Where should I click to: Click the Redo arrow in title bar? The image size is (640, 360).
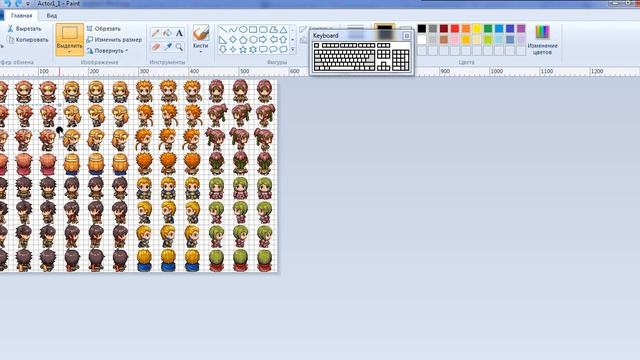(x=18, y=3)
